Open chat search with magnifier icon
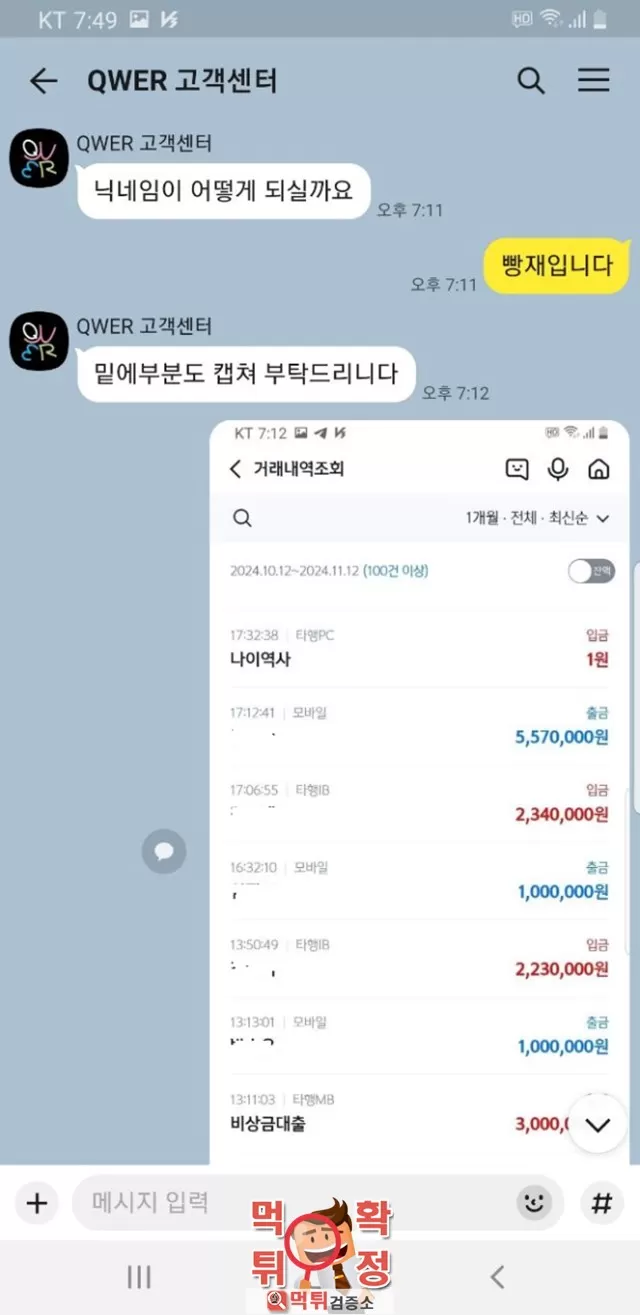This screenshot has height=1315, width=640. pyautogui.click(x=531, y=81)
